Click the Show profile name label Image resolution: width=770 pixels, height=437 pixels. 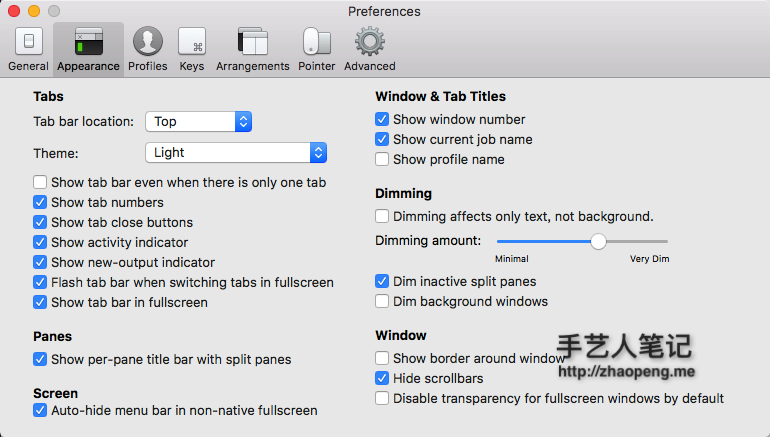point(448,160)
